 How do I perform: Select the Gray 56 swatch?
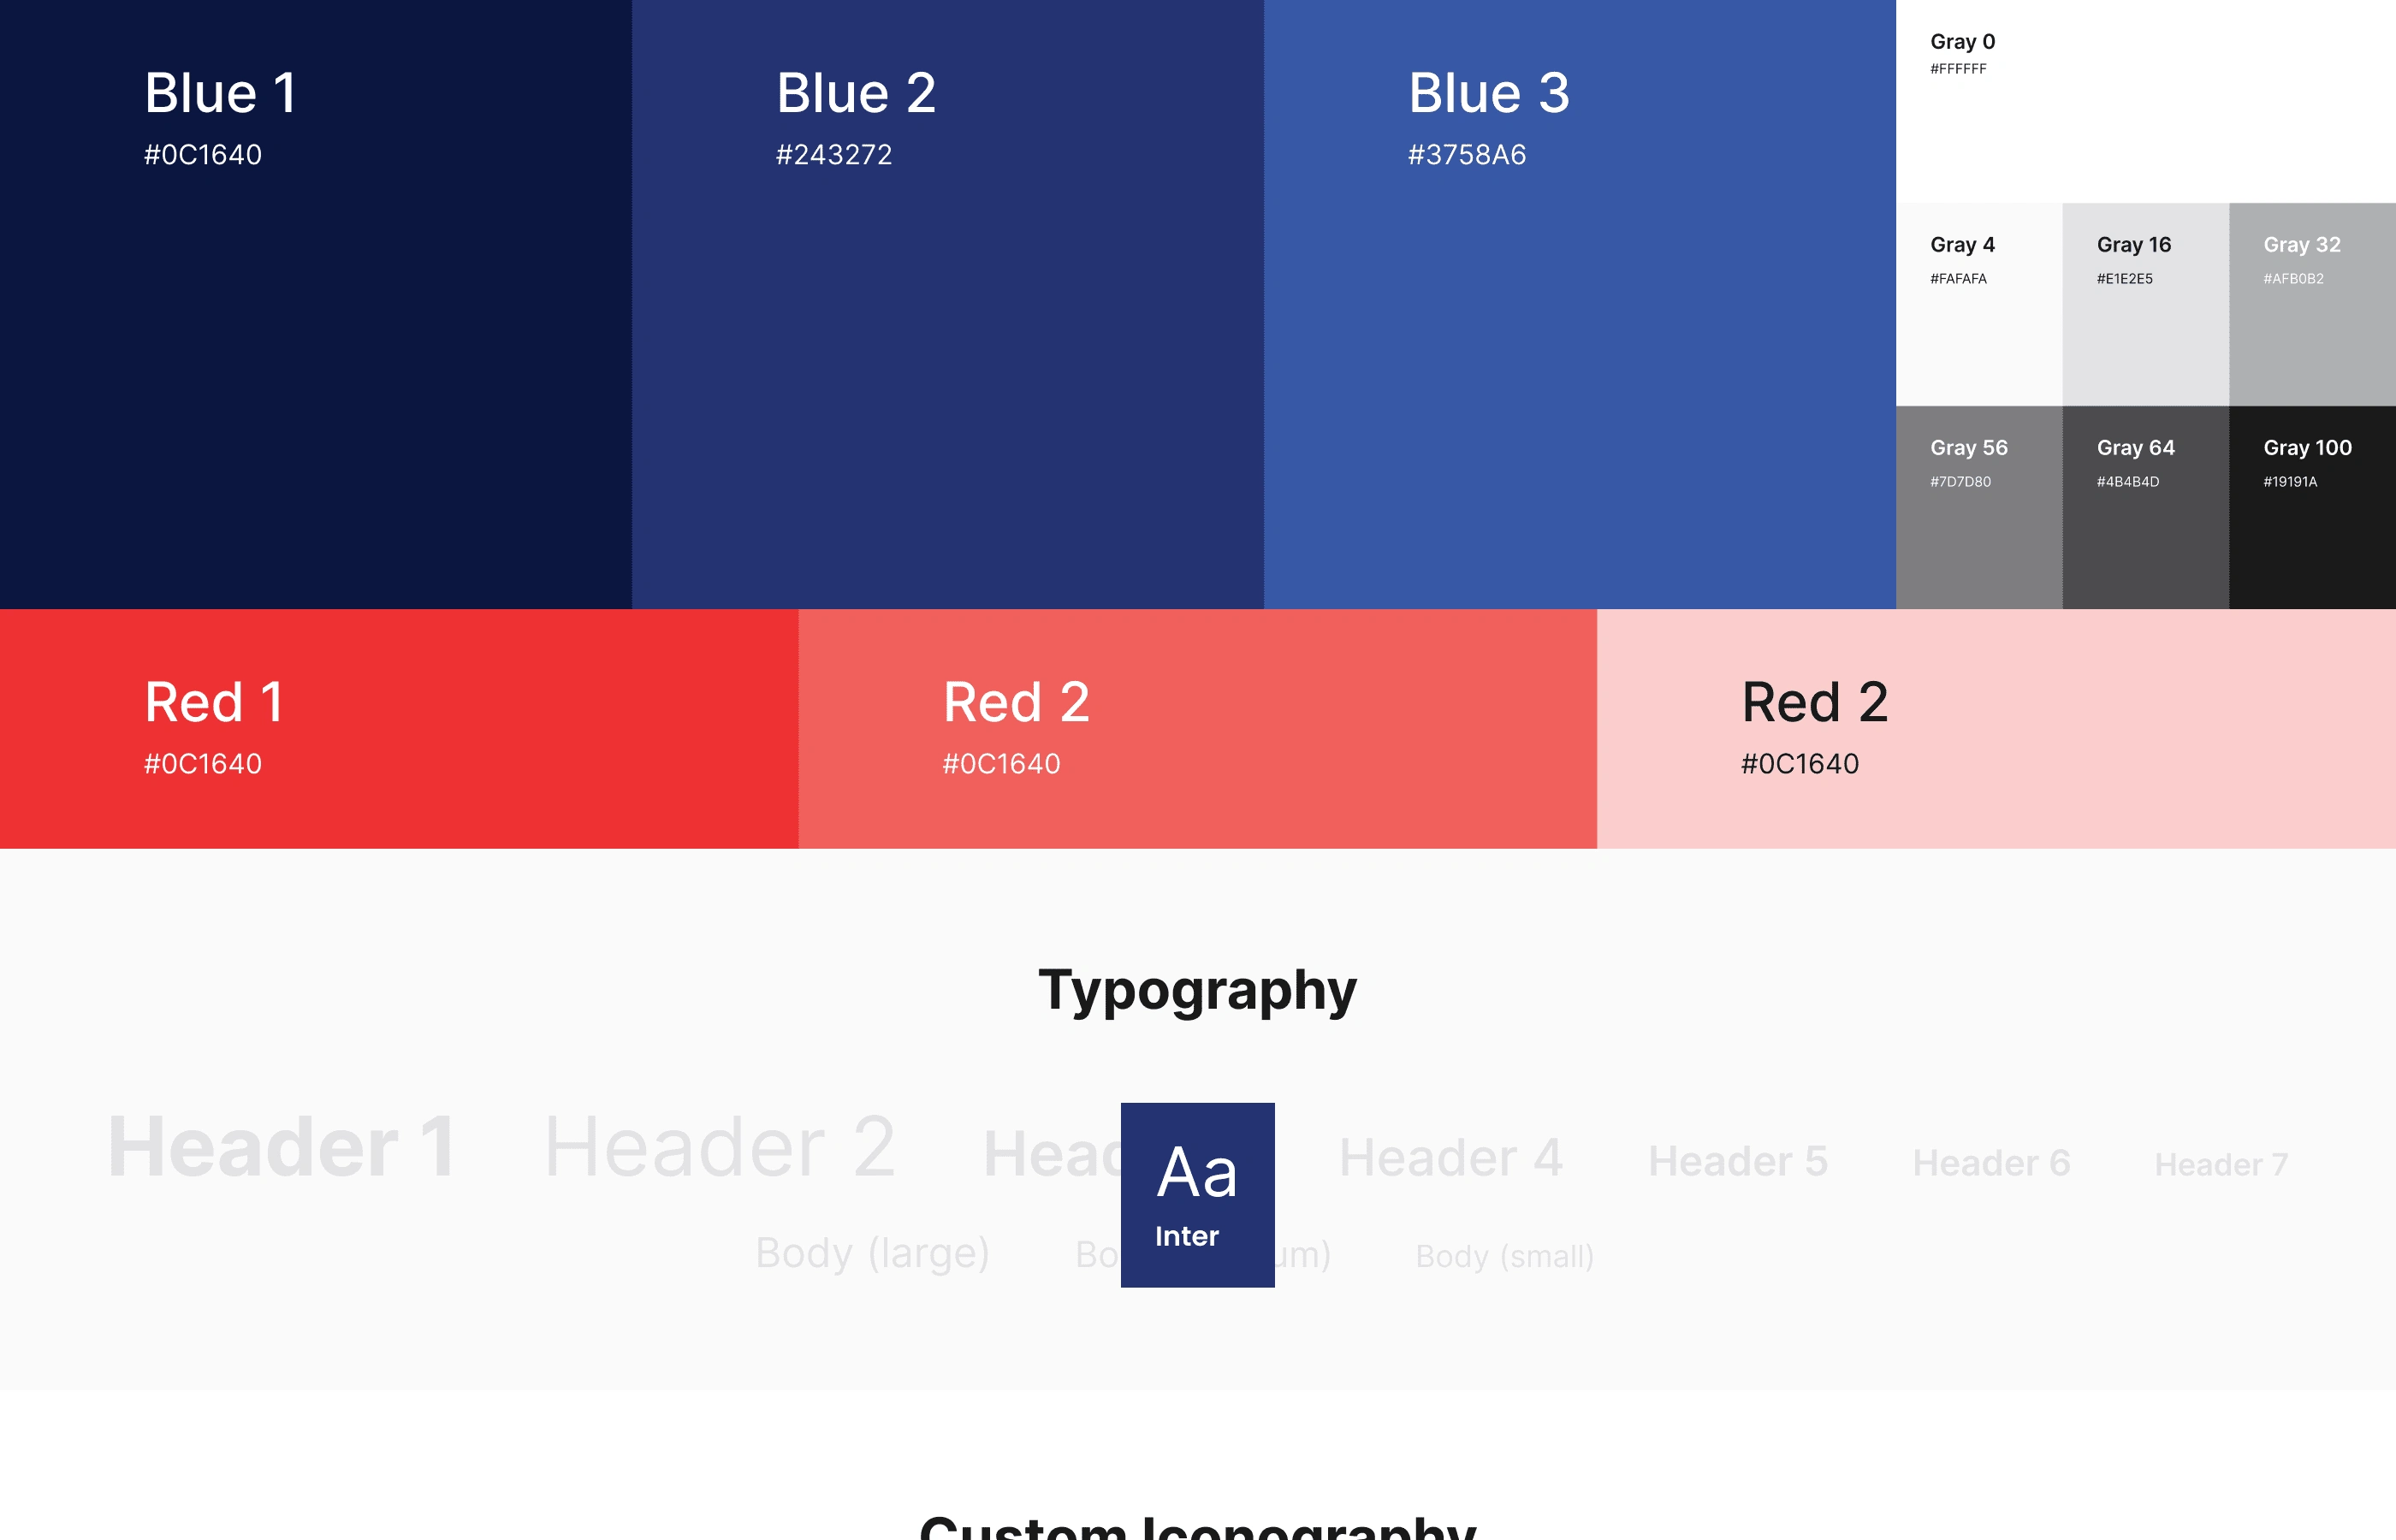1979,507
